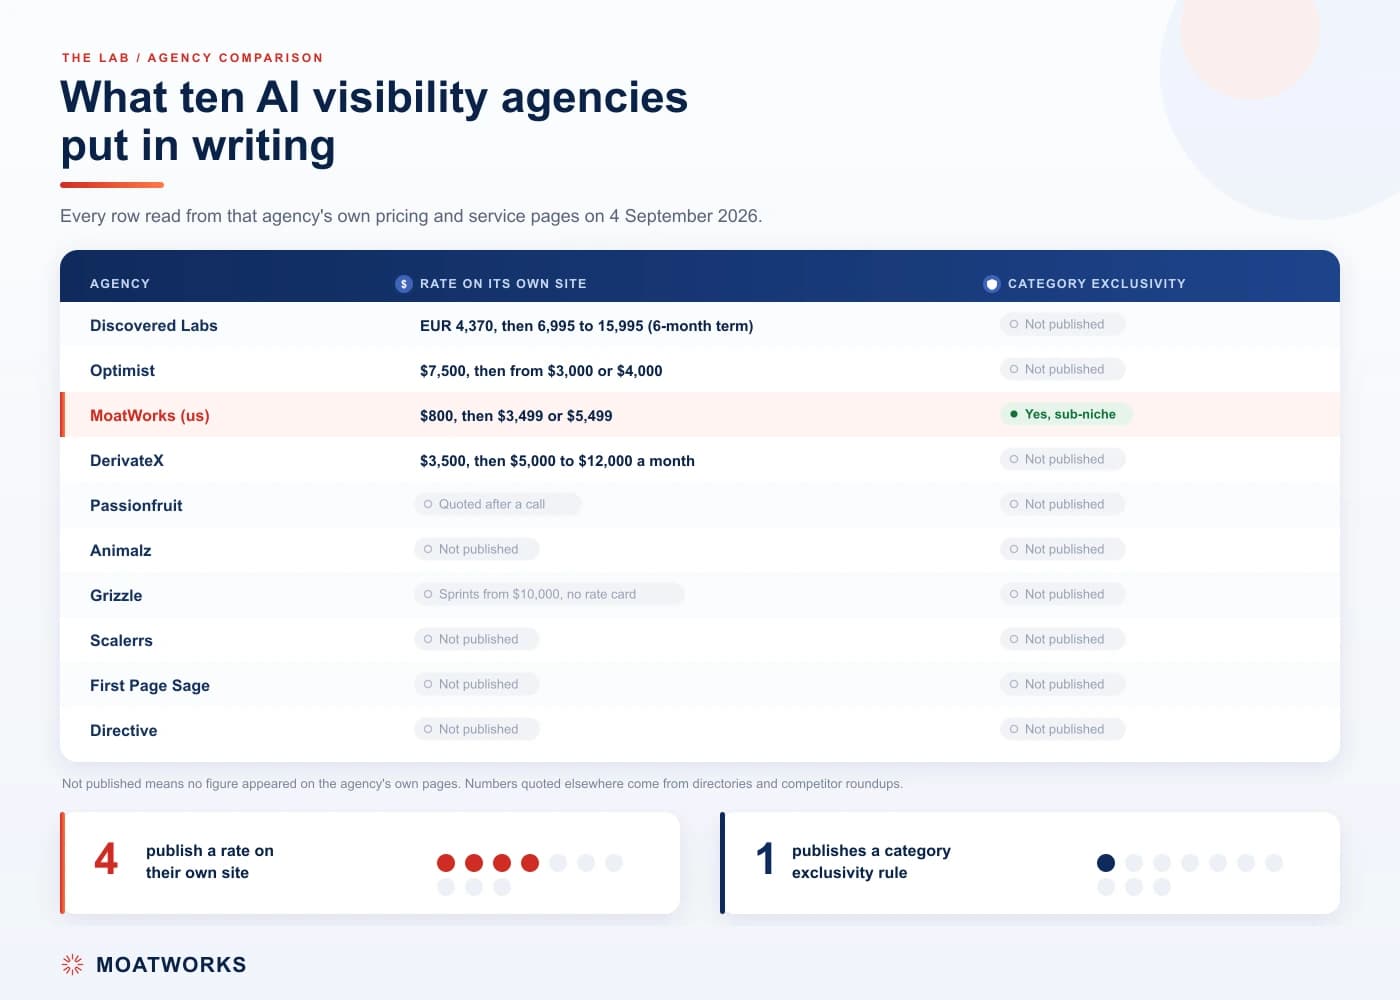Select the Animalz agency name
This screenshot has height=1000, width=1400.
pyautogui.click(x=121, y=550)
